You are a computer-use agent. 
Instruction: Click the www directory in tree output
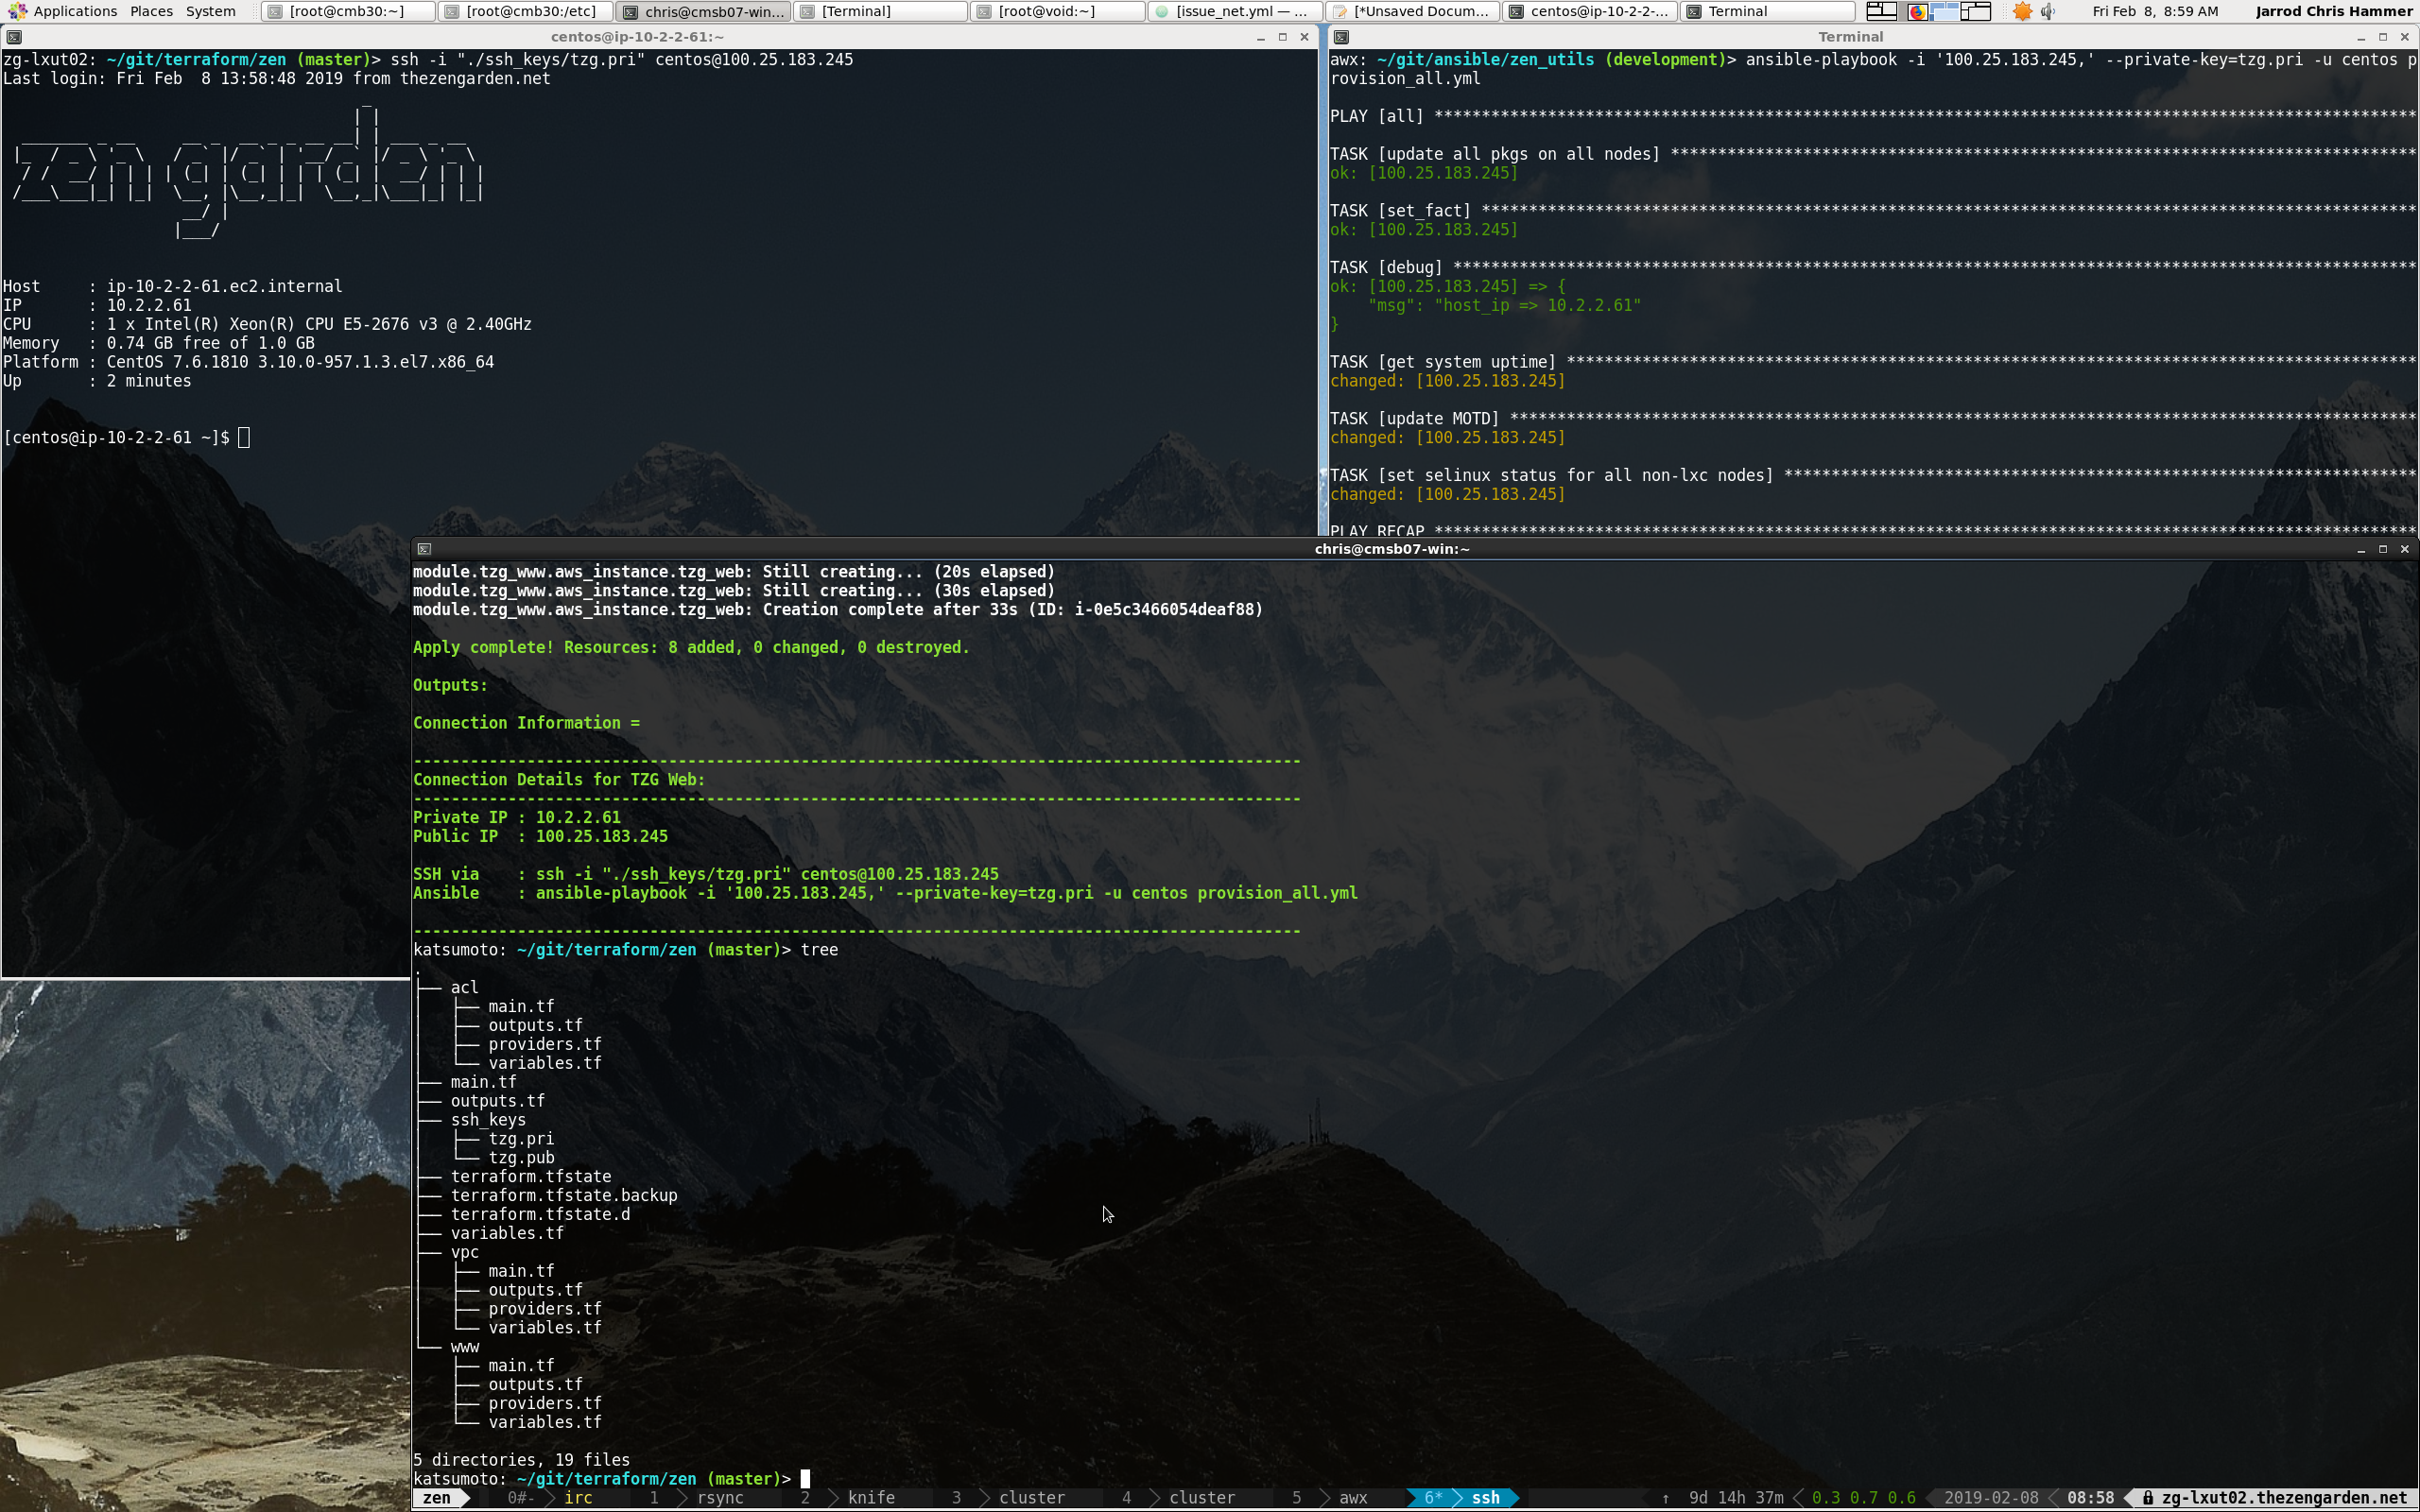click(464, 1347)
